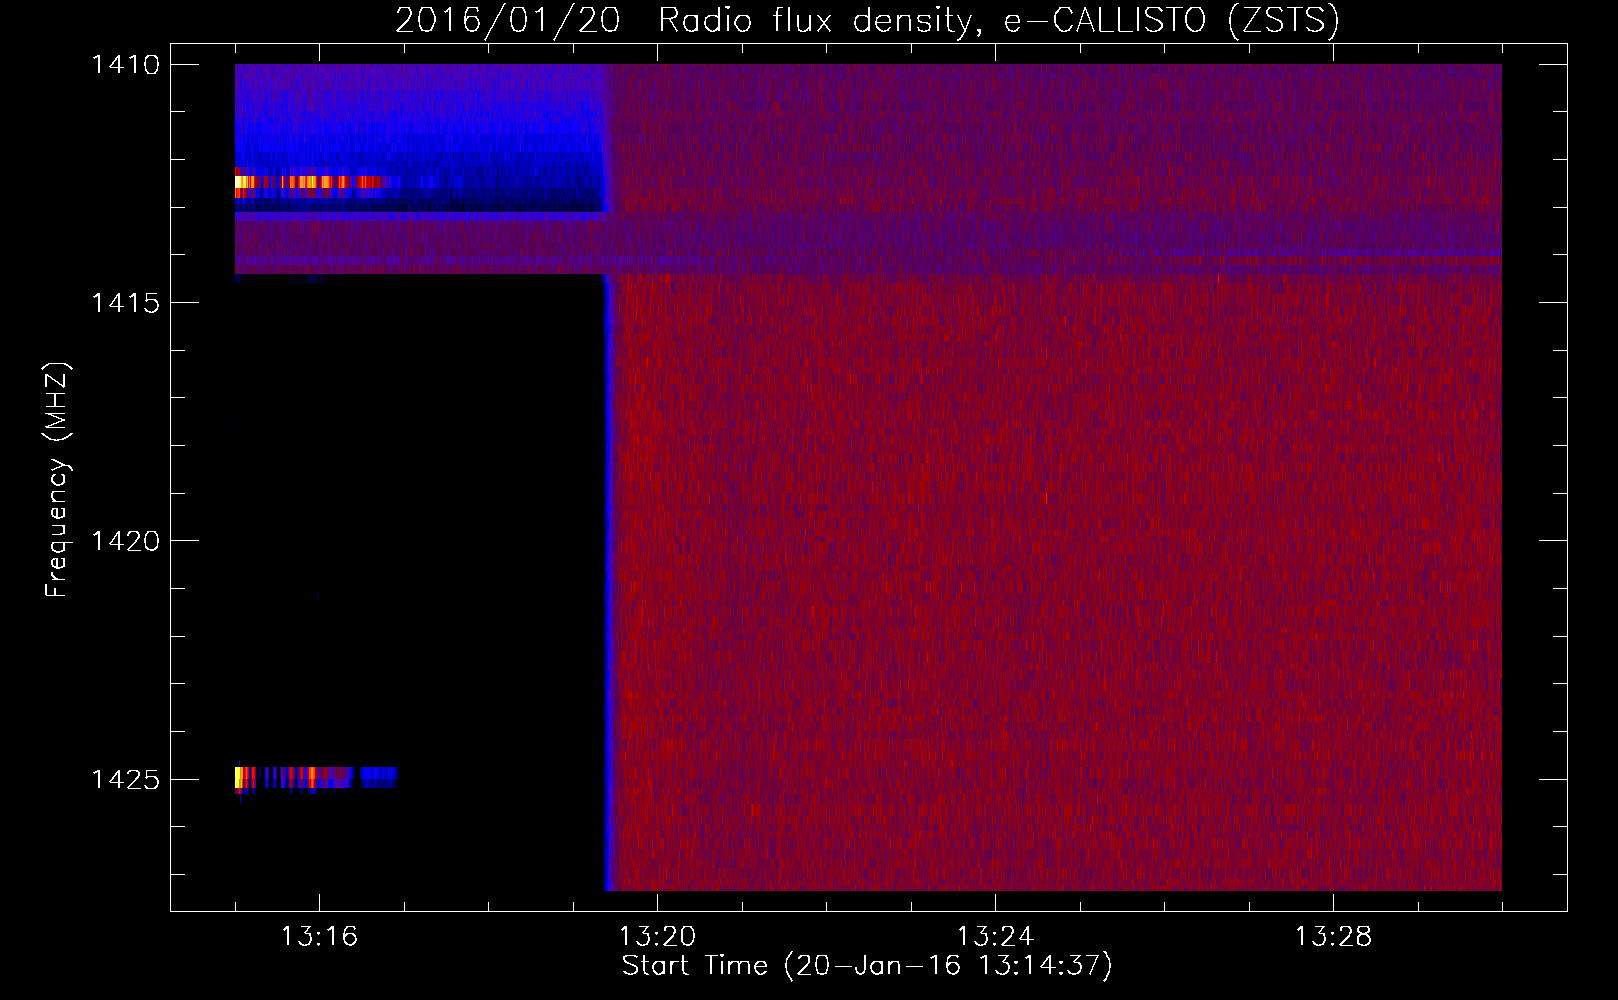
Task: Click the vertical blue transition line near 13:19
Action: pos(606,580)
